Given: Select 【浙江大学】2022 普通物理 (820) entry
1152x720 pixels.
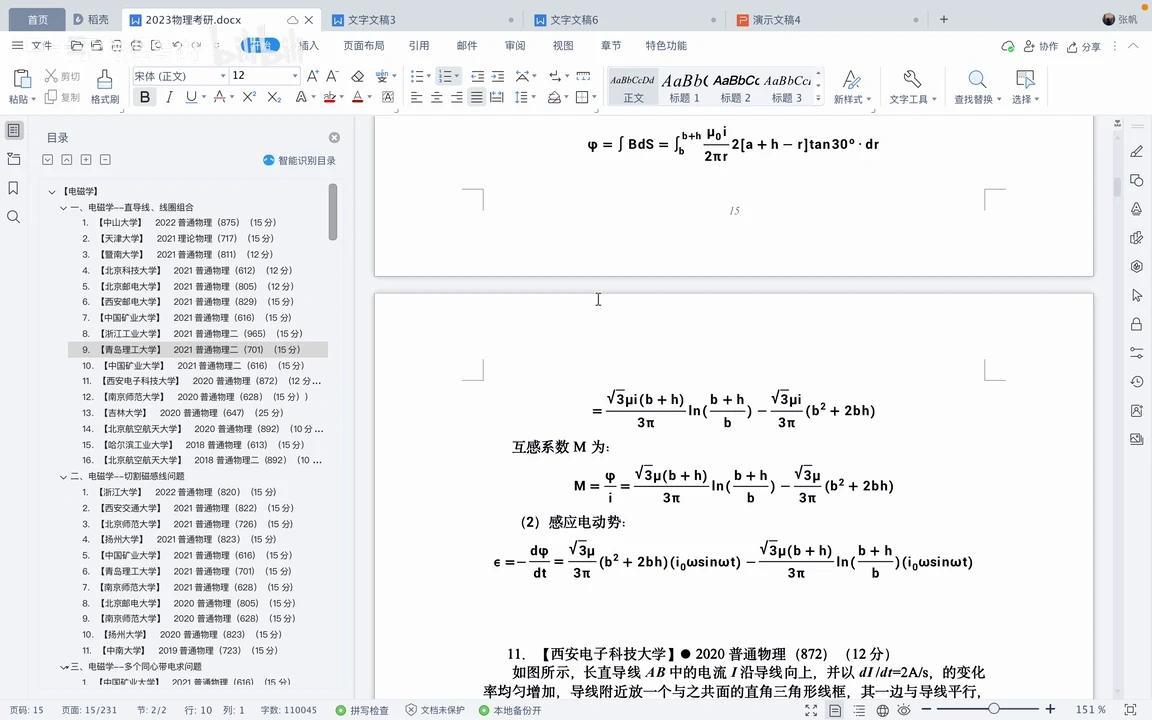Looking at the screenshot, I should (179, 492).
